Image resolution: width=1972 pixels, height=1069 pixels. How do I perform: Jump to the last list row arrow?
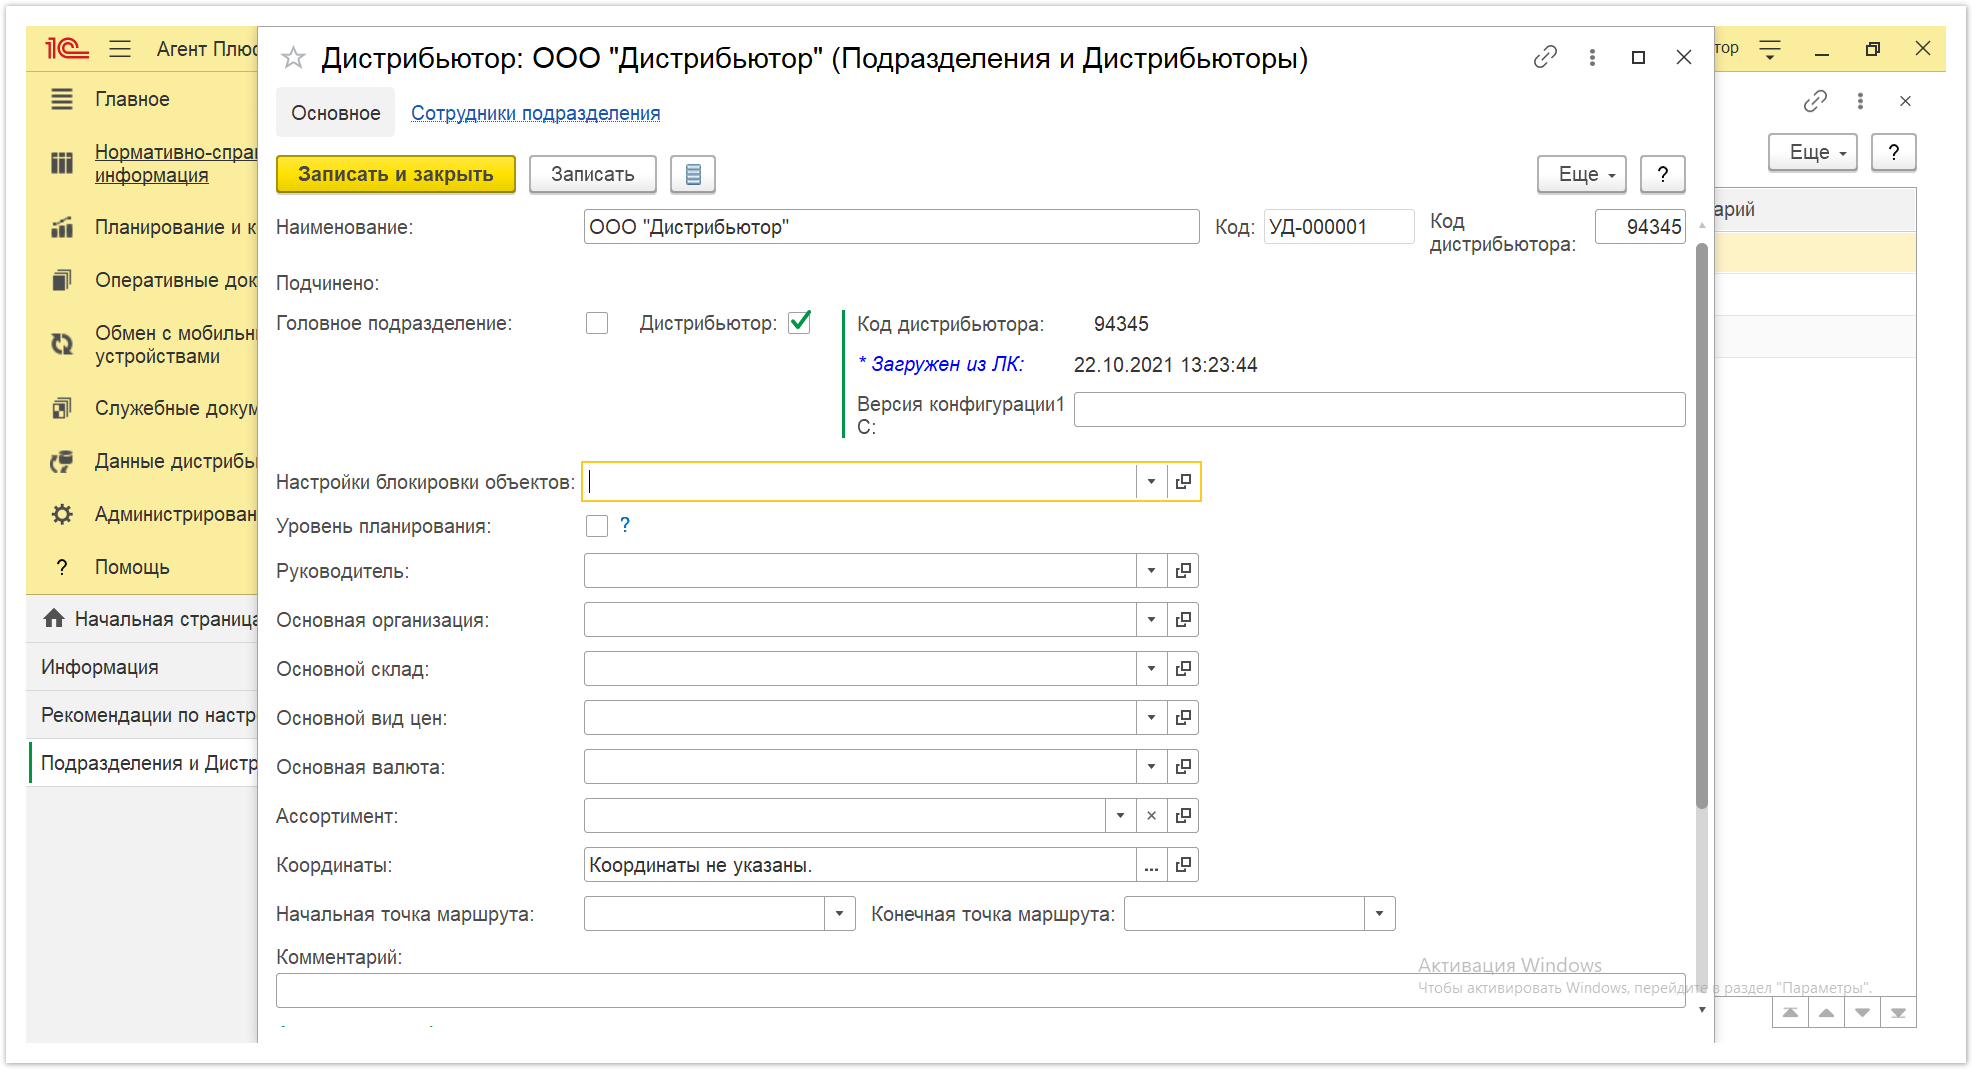coord(1898,1013)
